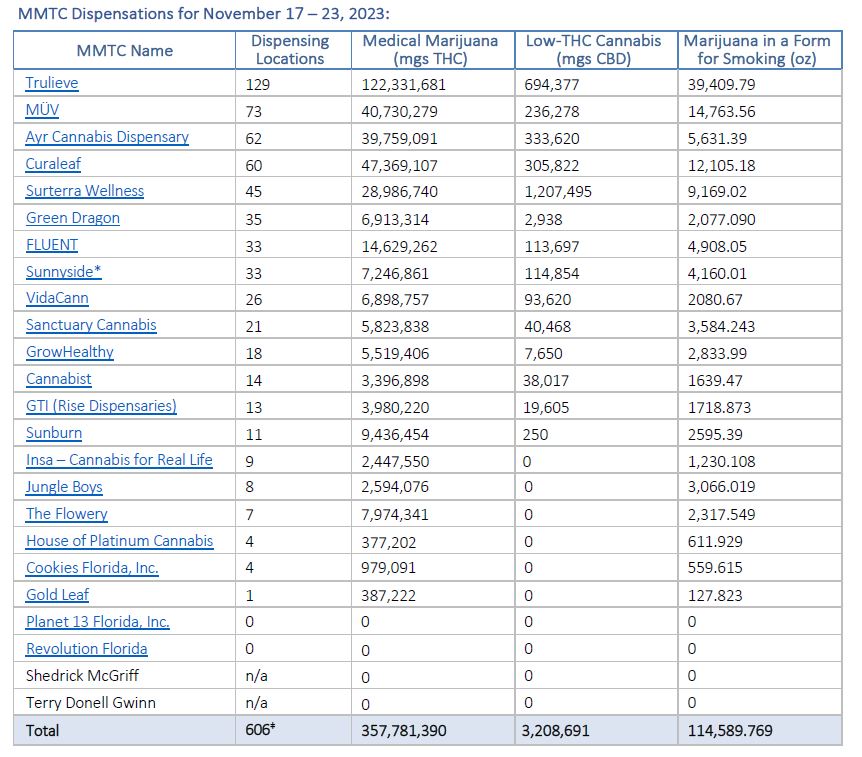This screenshot has height=757, width=862.
Task: Open the Sunburn link
Action: point(54,433)
